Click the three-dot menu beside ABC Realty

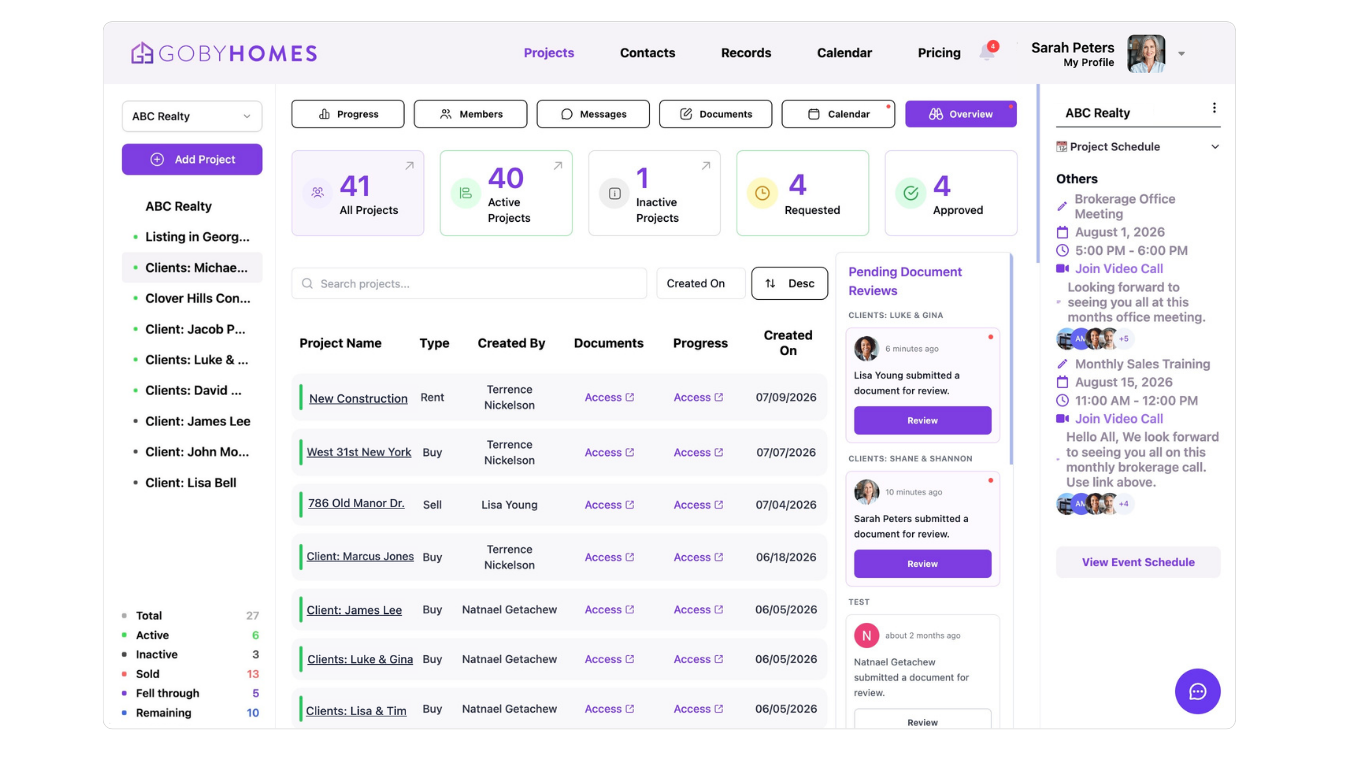pyautogui.click(x=1214, y=108)
